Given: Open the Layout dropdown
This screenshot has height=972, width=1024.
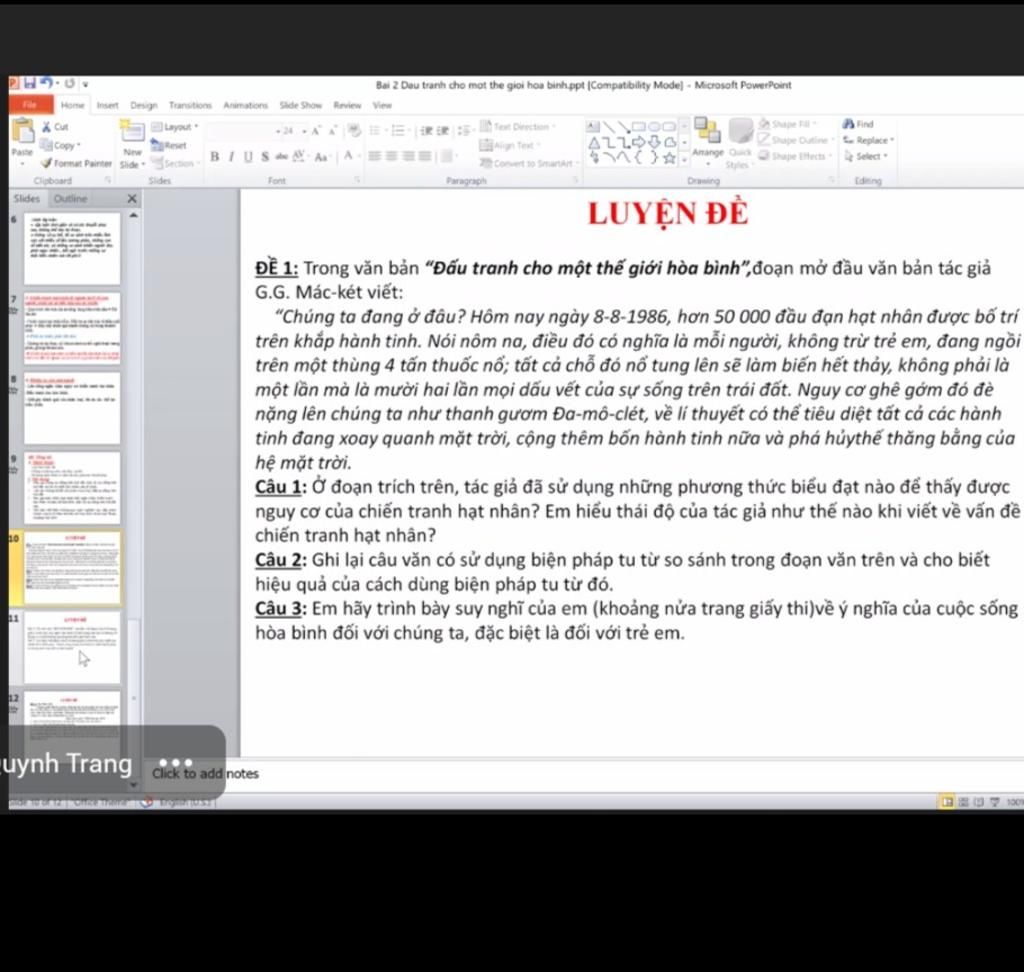Looking at the screenshot, I should pos(175,127).
